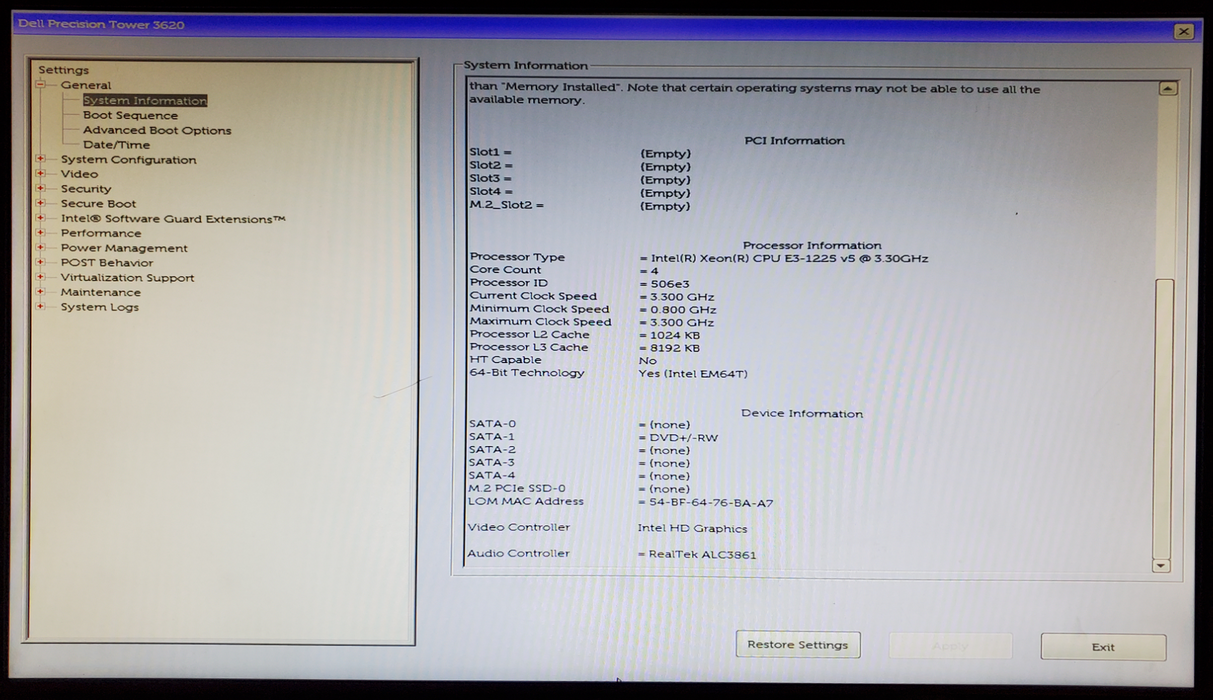The image size is (1213, 700).
Task: Select the System Configuration label
Action: pos(128,159)
